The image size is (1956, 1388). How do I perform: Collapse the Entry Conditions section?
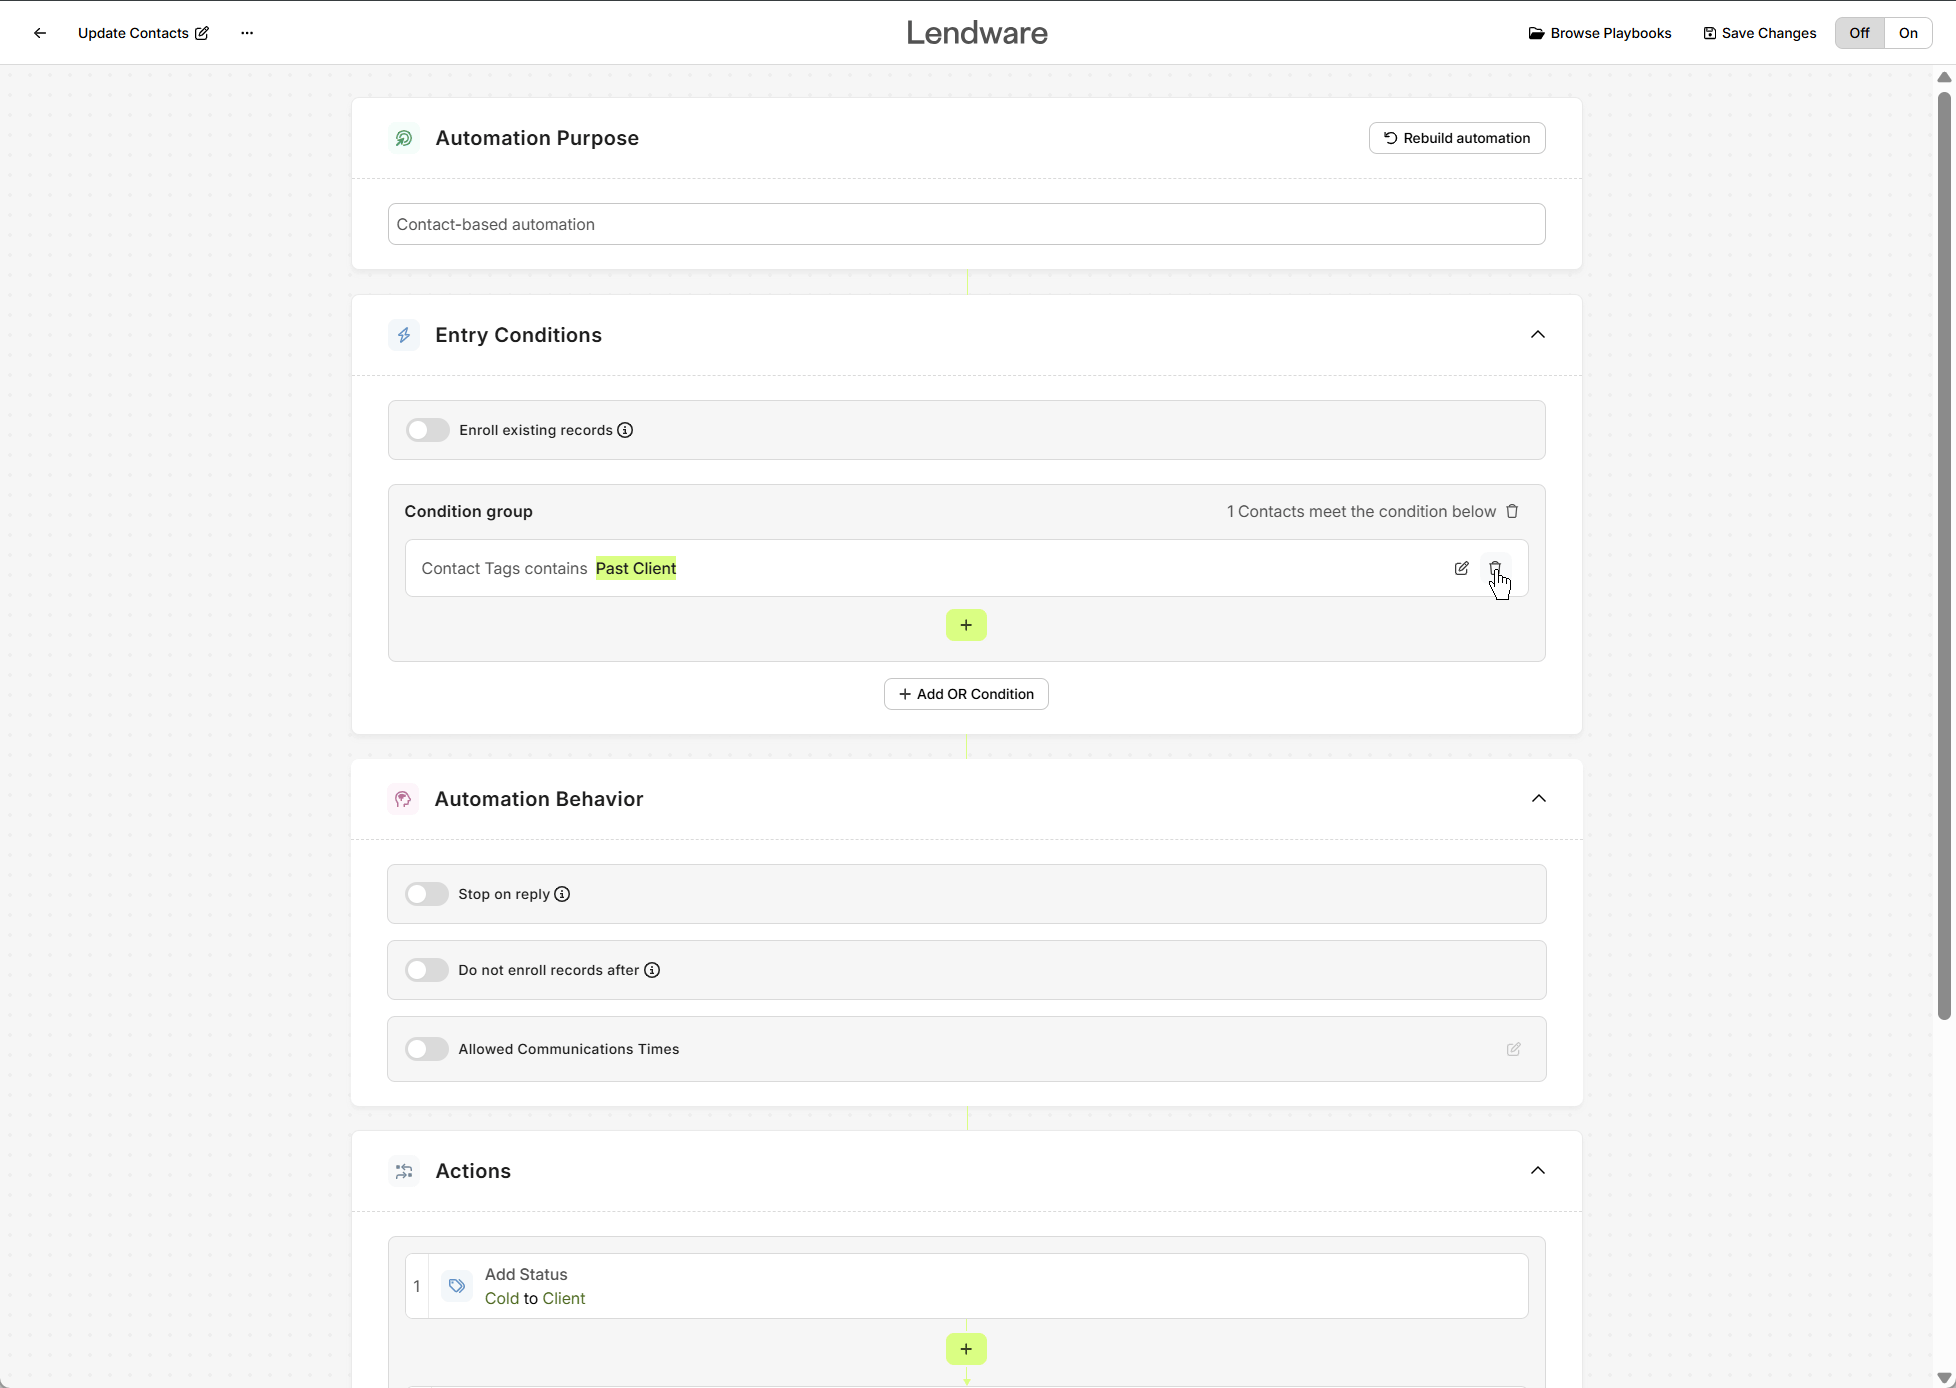point(1538,334)
